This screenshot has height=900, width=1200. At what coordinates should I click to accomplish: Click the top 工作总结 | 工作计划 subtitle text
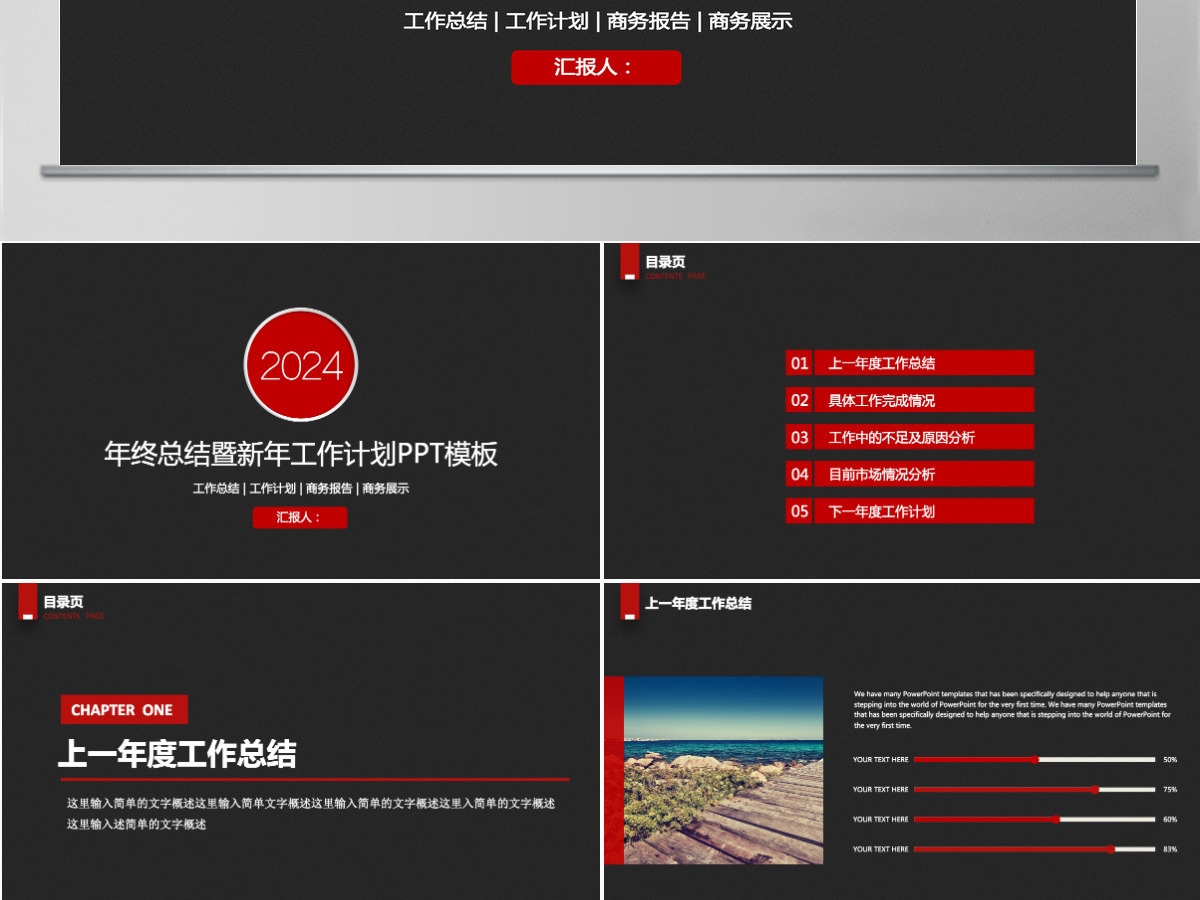point(598,21)
